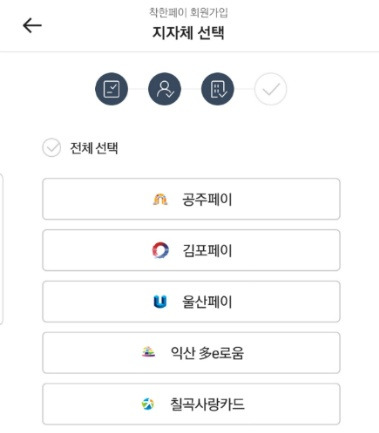Screen dimensions: 379x433
Task: Click the 울산페이 blue U logo
Action: click(160, 302)
